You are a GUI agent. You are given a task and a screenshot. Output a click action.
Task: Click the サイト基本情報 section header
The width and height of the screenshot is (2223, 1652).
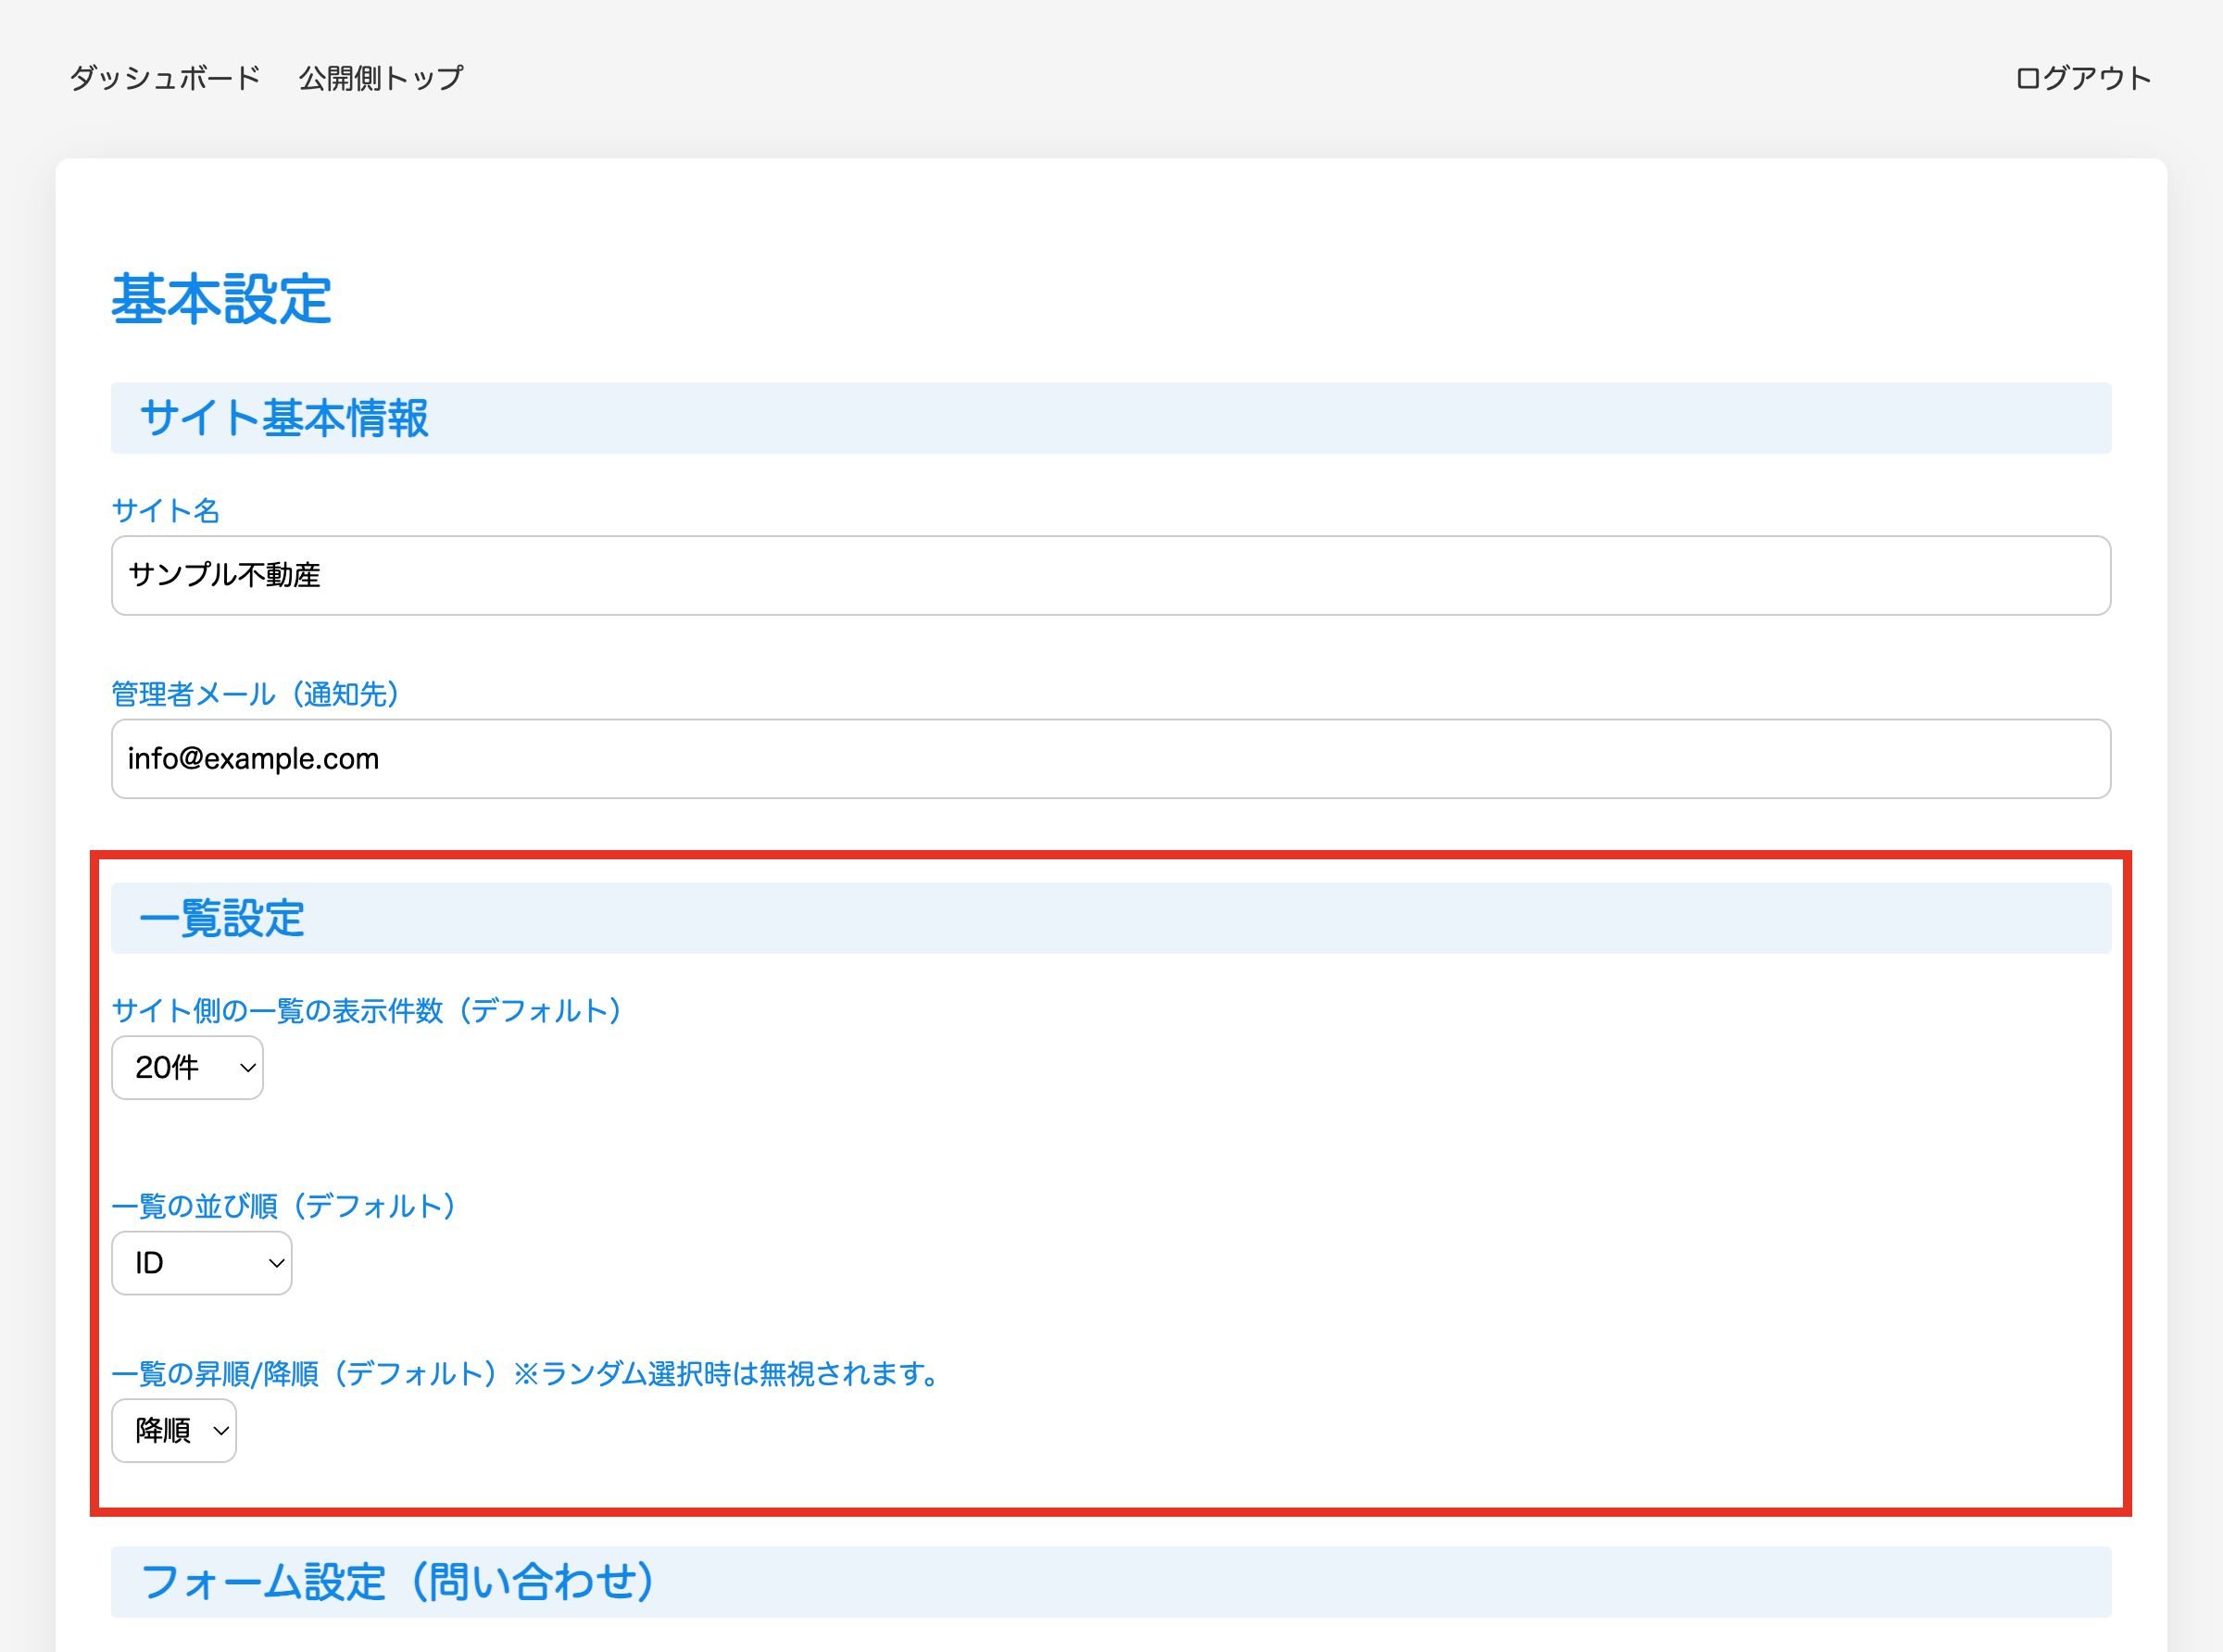pos(285,418)
